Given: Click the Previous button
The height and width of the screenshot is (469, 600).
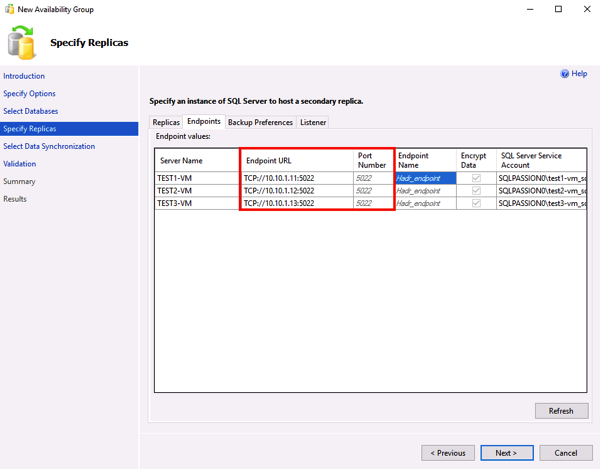Looking at the screenshot, I should pos(448,453).
